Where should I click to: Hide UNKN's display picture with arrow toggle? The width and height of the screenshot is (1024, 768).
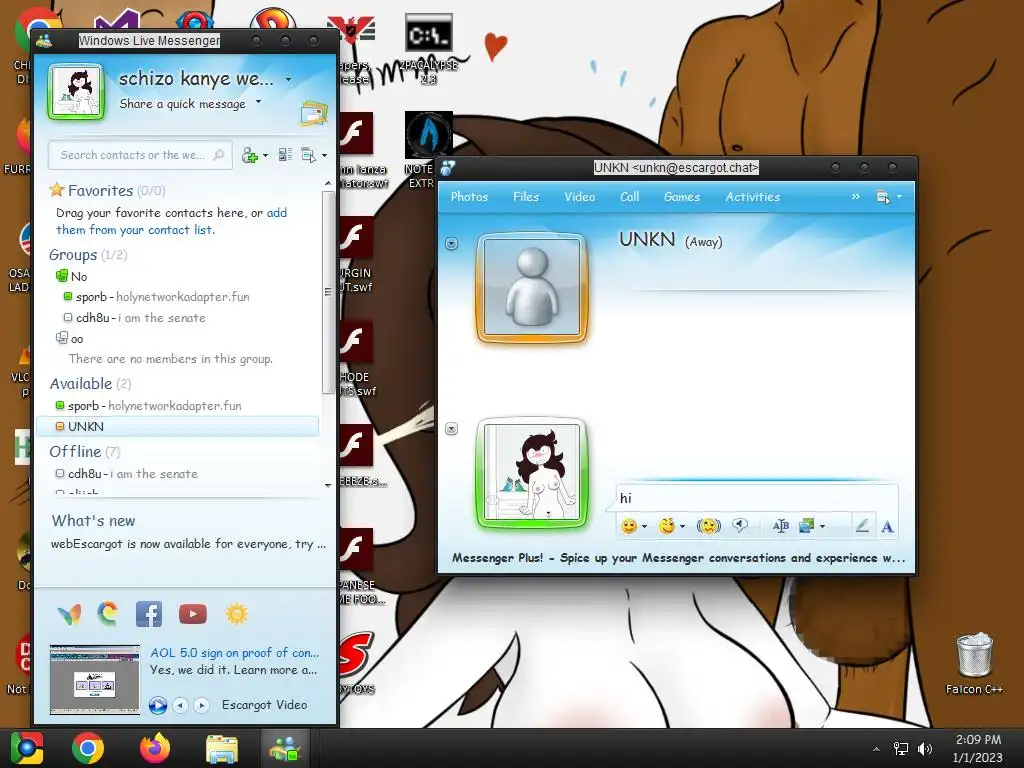click(x=451, y=244)
